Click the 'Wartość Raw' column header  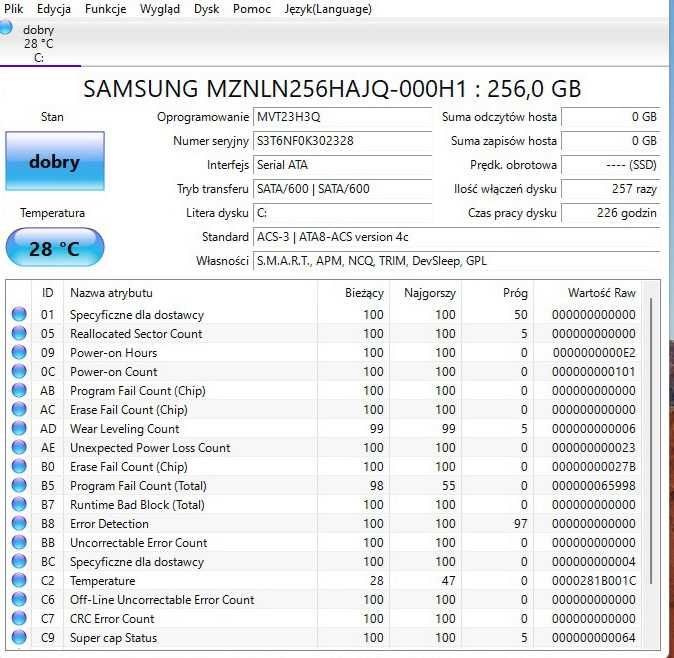click(x=602, y=293)
